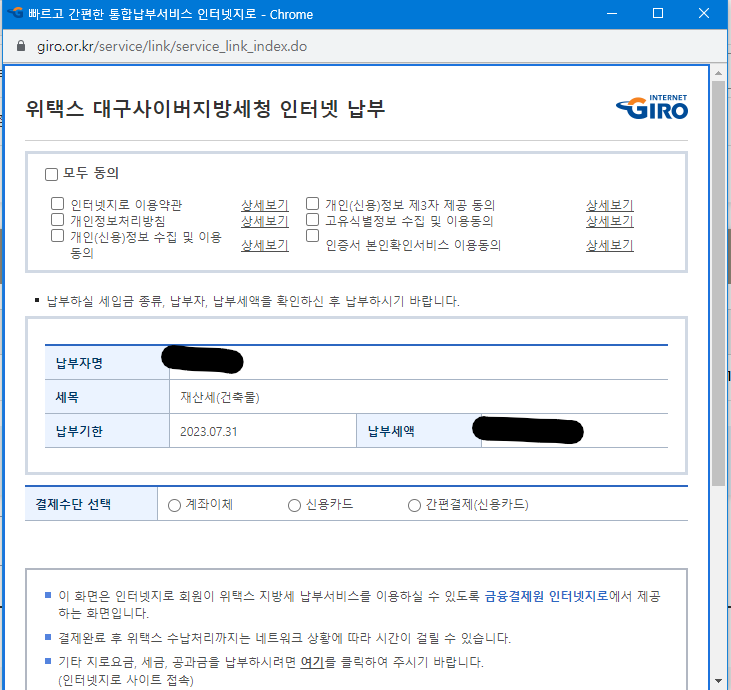Select 신용카드 payment method

294,505
